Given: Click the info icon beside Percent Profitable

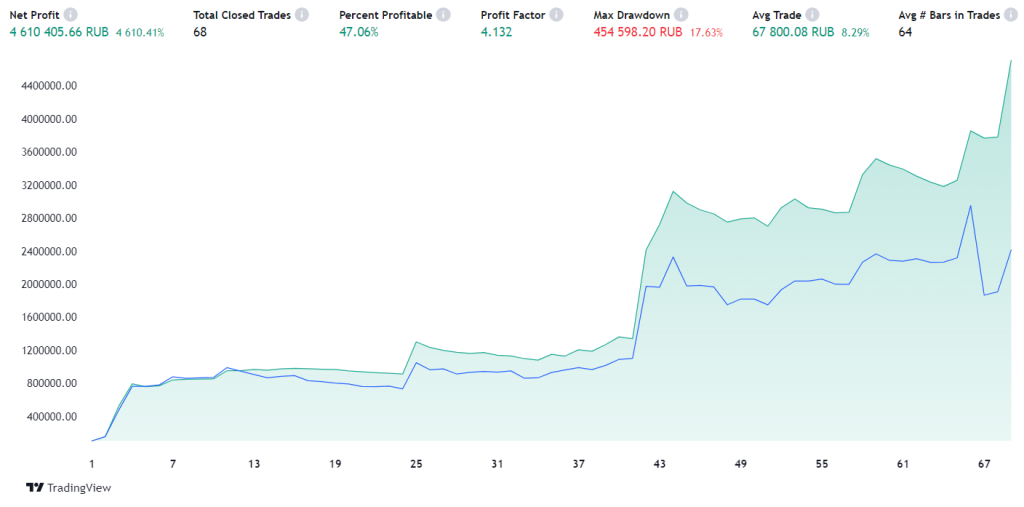Looking at the screenshot, I should pos(443,15).
